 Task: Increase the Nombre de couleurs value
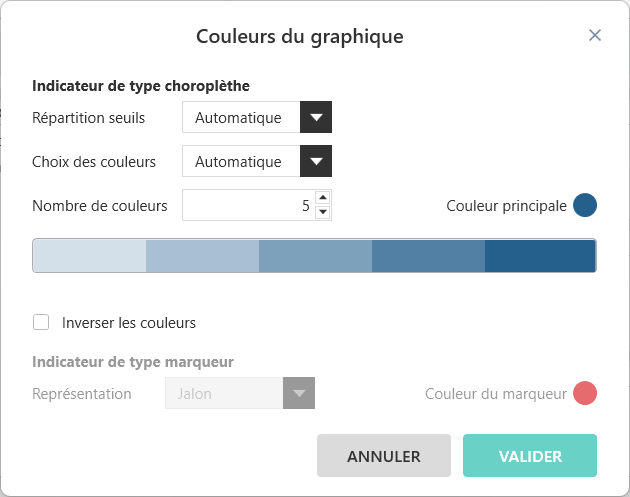pyautogui.click(x=322, y=198)
